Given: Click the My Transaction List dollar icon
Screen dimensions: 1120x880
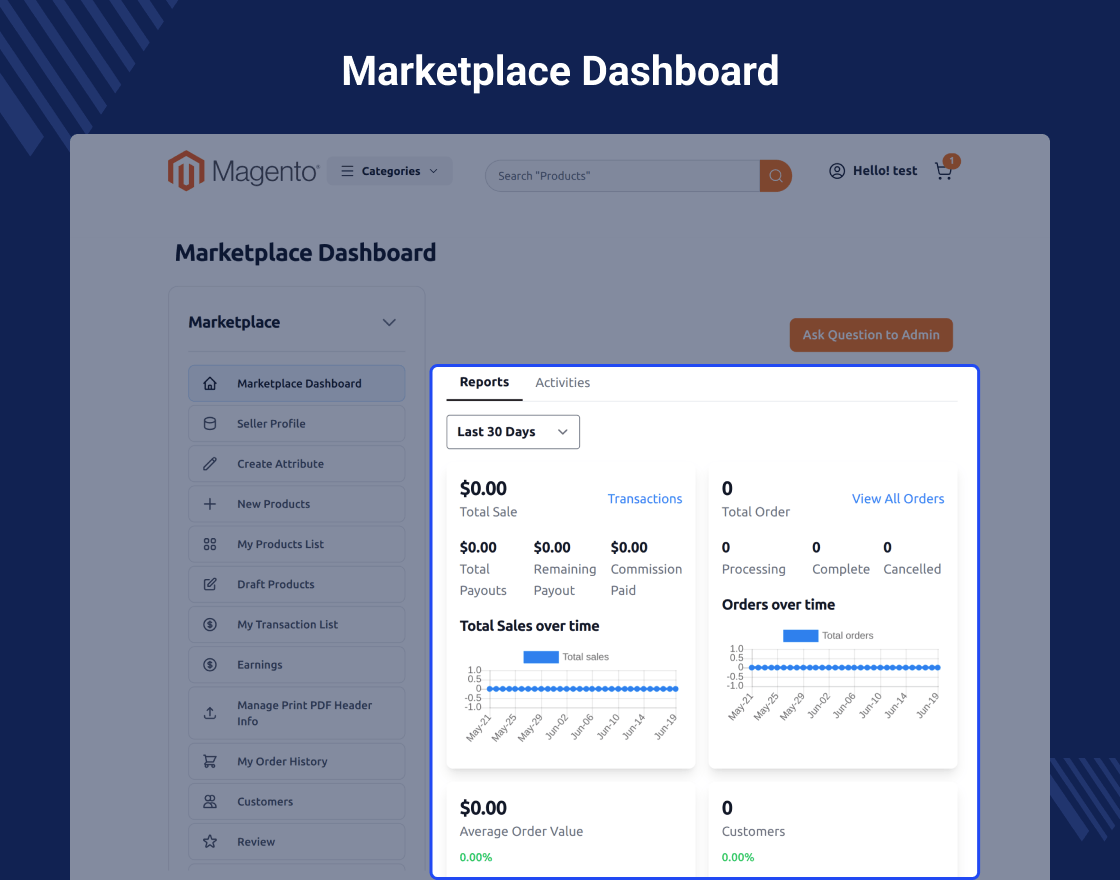Looking at the screenshot, I should coord(210,624).
